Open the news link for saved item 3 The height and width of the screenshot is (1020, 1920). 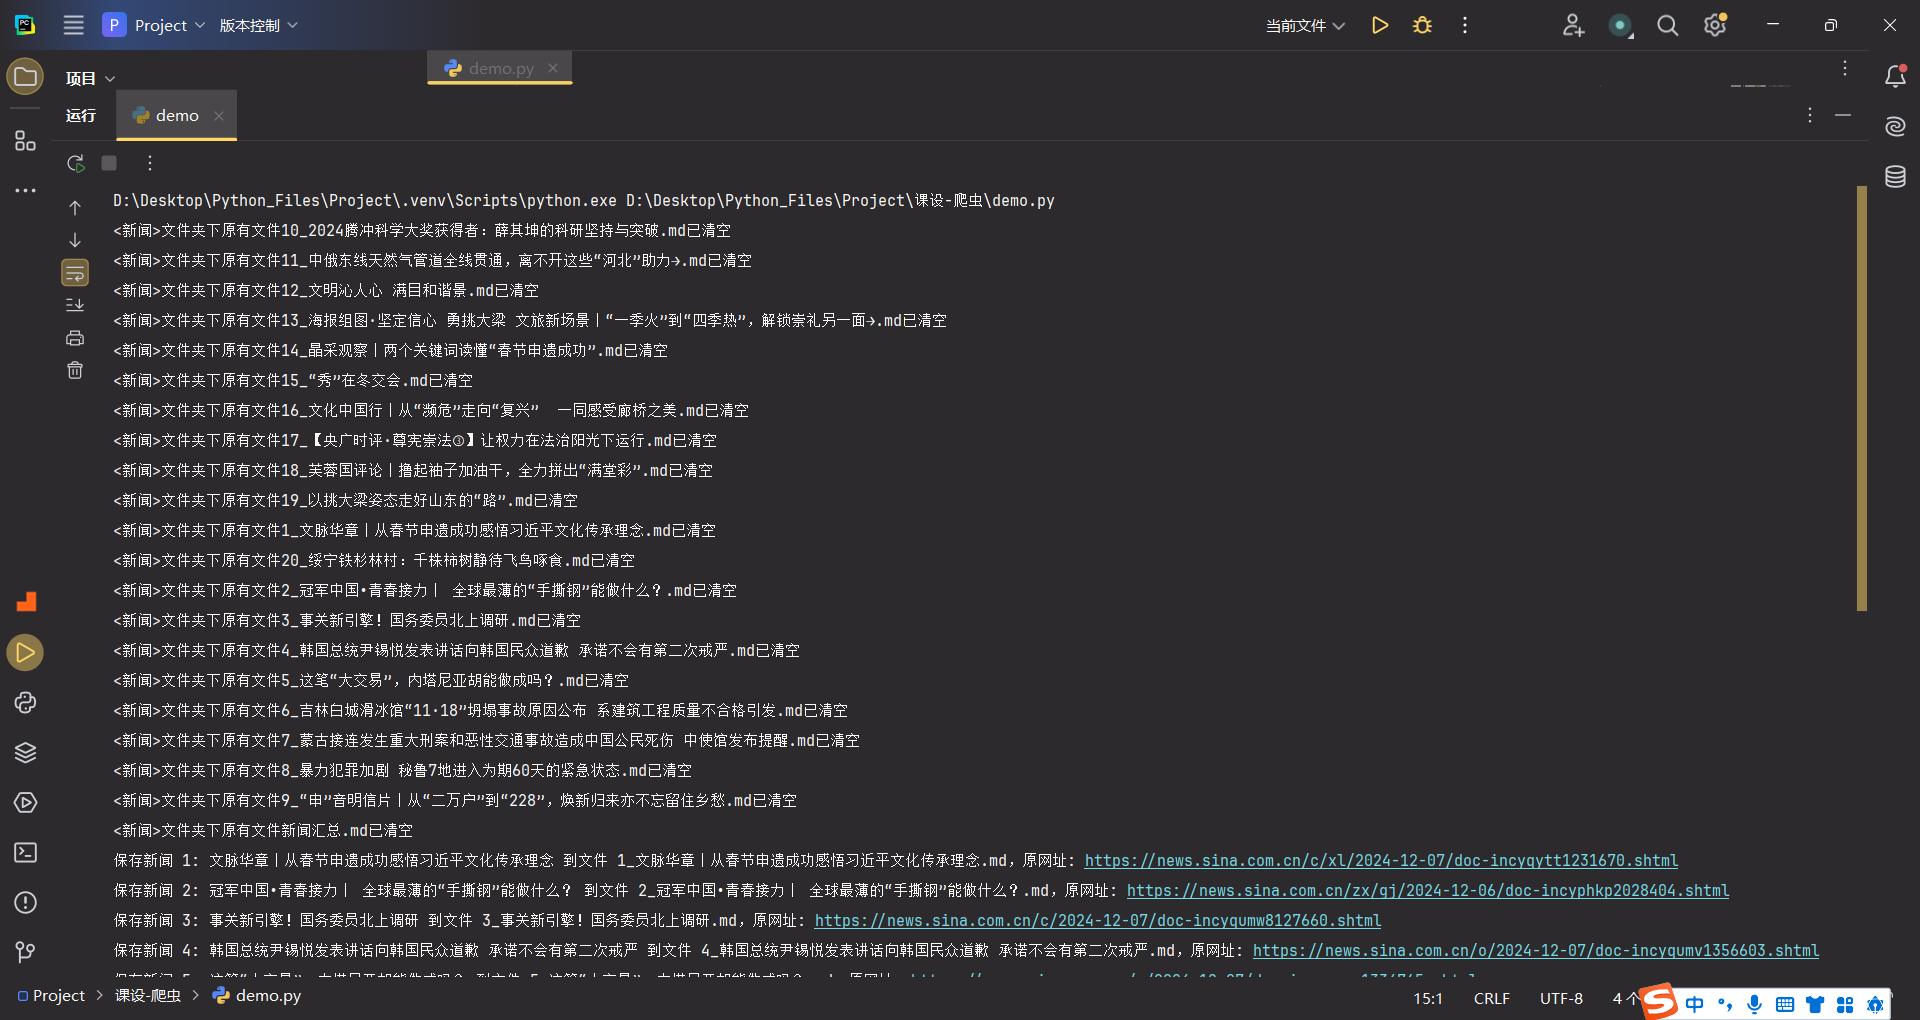(x=1097, y=920)
